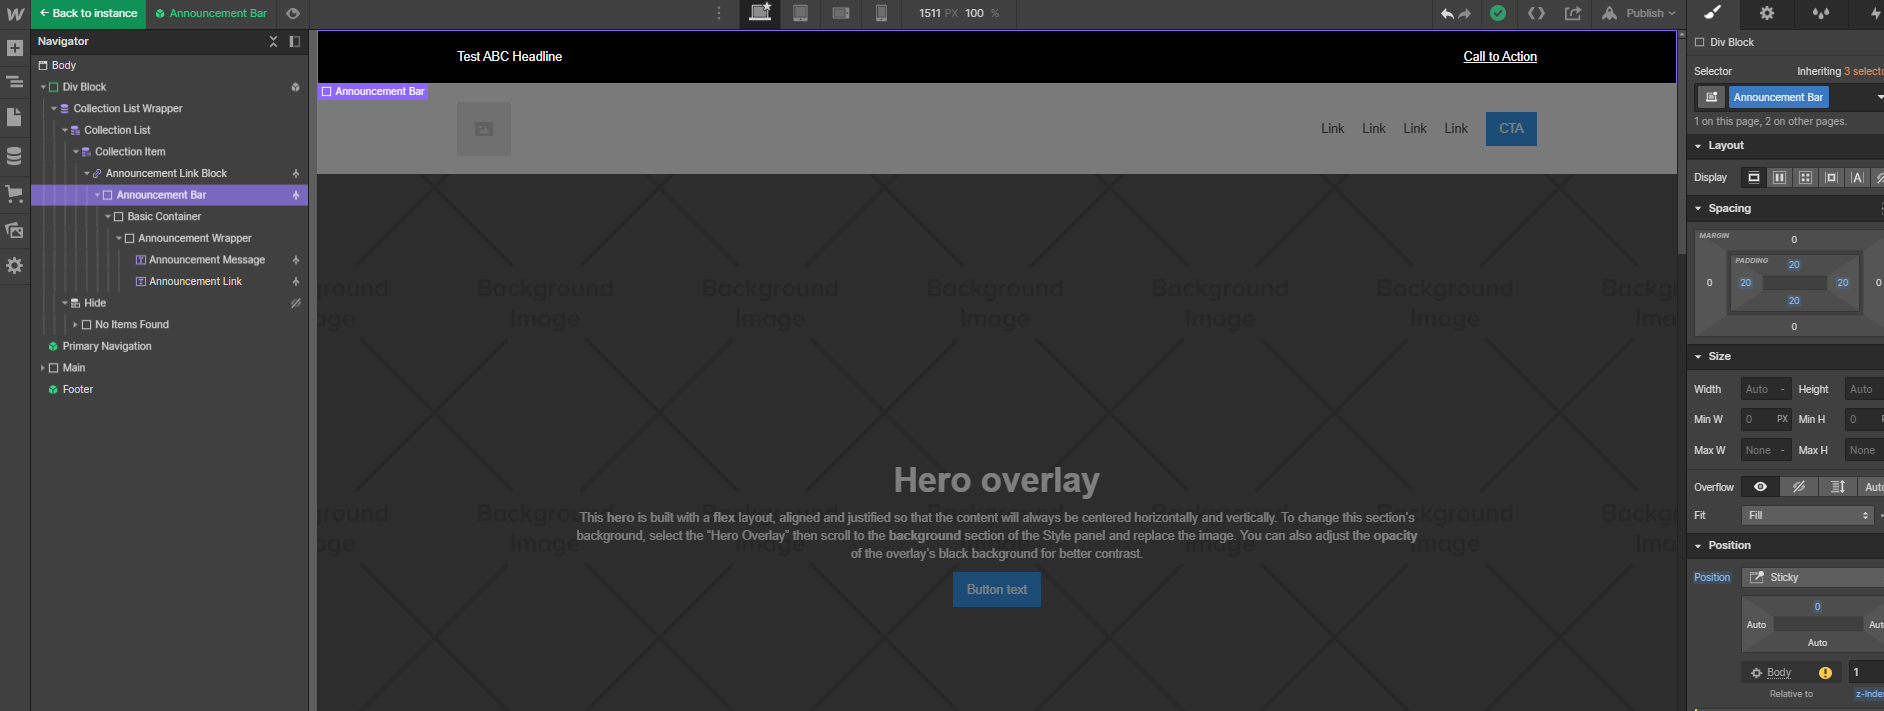
Task: Collapse Announcement Link Block node
Action: tap(87, 173)
